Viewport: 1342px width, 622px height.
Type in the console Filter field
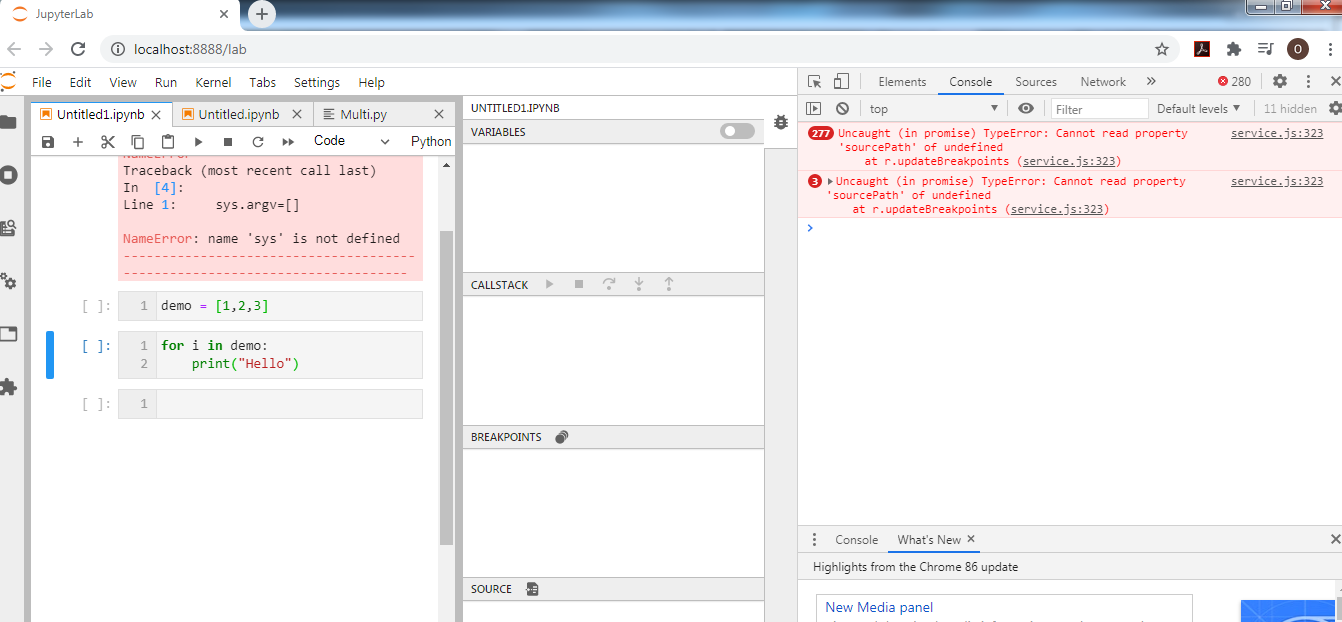[1099, 108]
